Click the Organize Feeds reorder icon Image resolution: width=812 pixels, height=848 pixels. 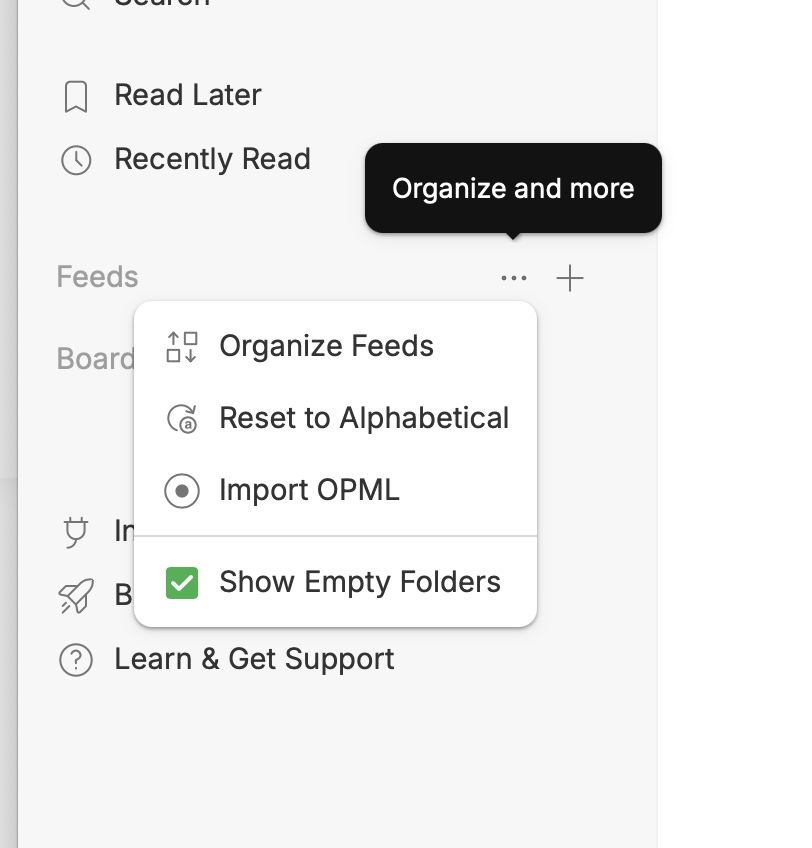182,347
